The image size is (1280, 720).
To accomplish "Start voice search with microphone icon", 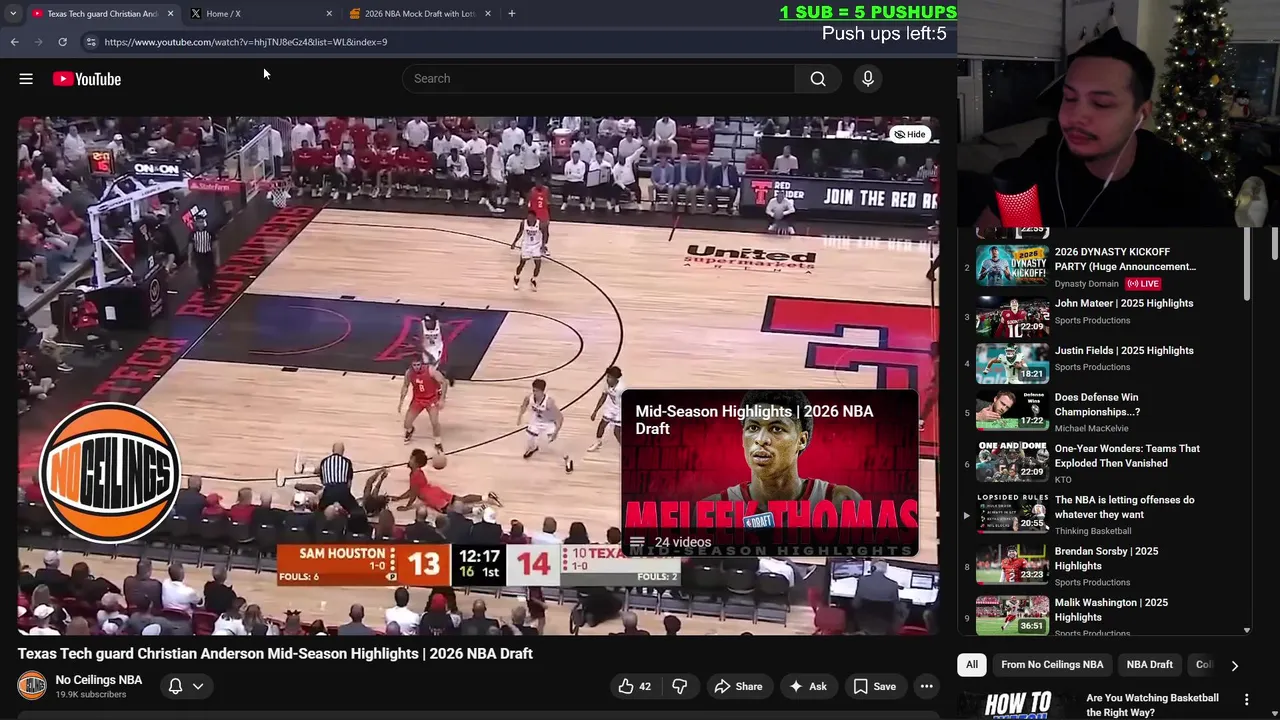I will (868, 79).
